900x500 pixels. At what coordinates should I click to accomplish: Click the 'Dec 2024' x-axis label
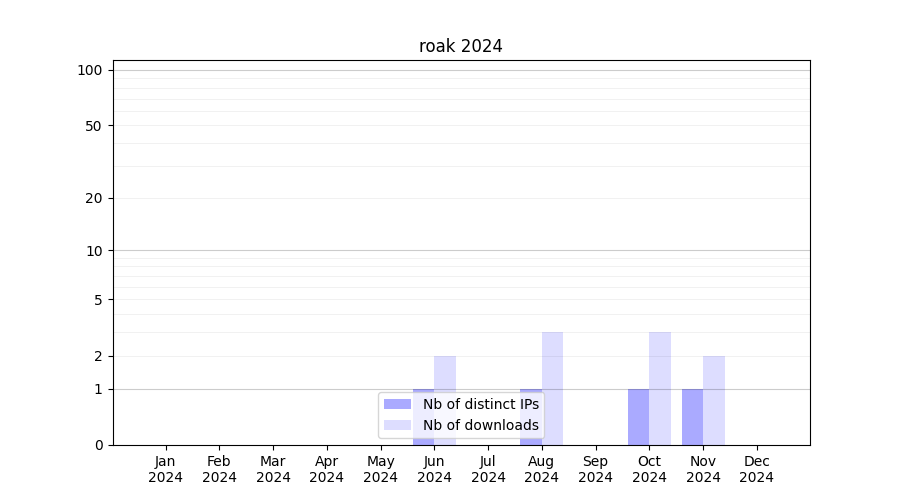(756, 469)
